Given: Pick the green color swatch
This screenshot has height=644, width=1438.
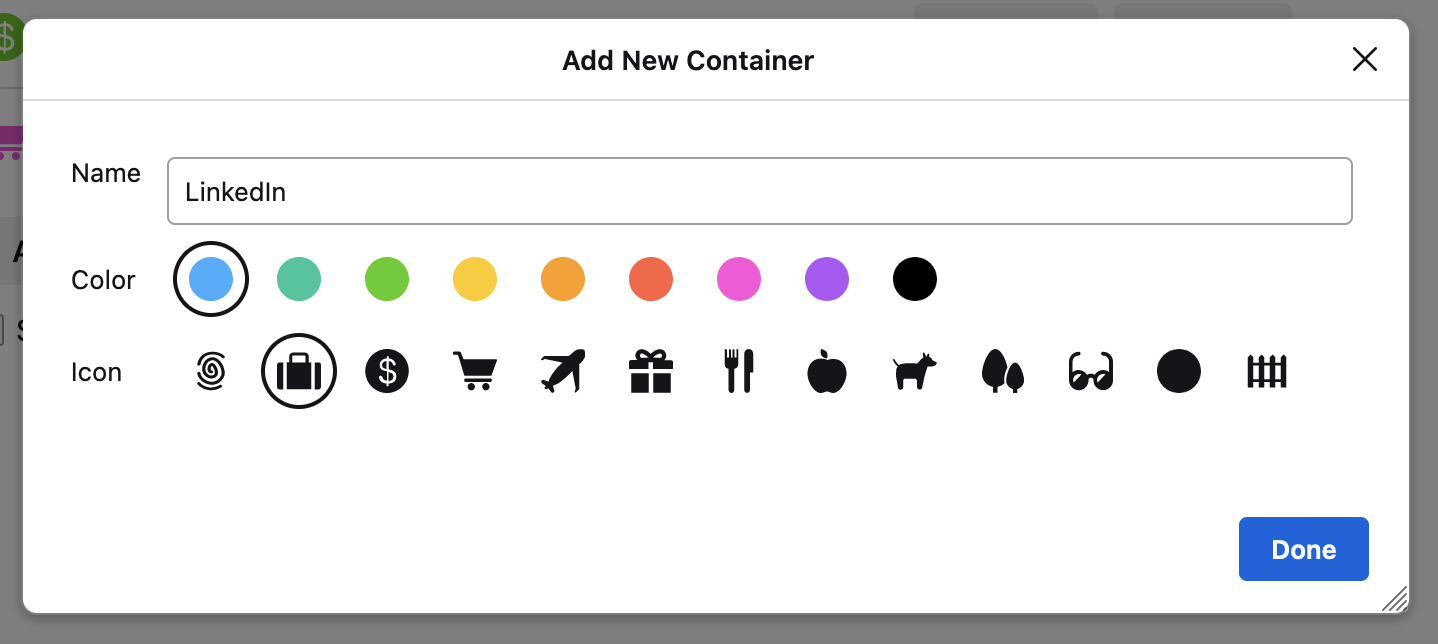Looking at the screenshot, I should tap(387, 279).
